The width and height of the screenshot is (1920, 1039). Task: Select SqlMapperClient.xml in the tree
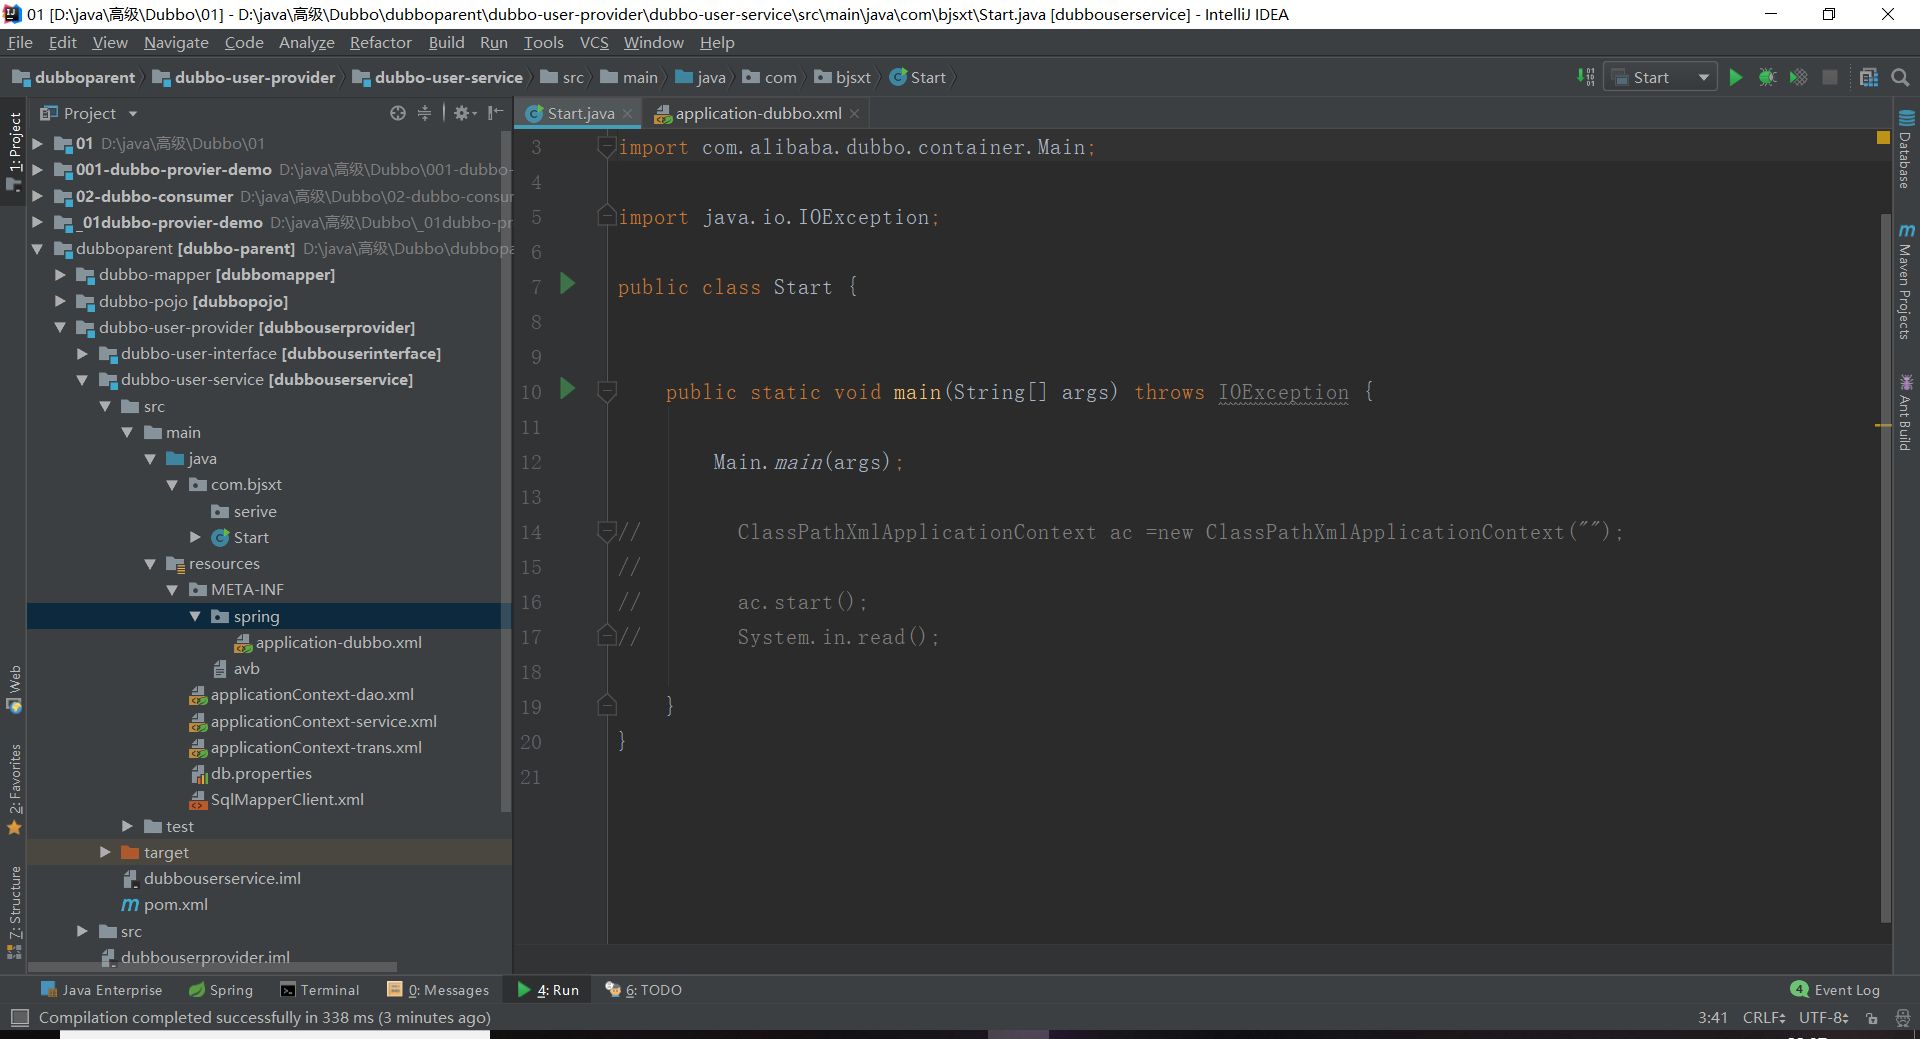[x=277, y=799]
